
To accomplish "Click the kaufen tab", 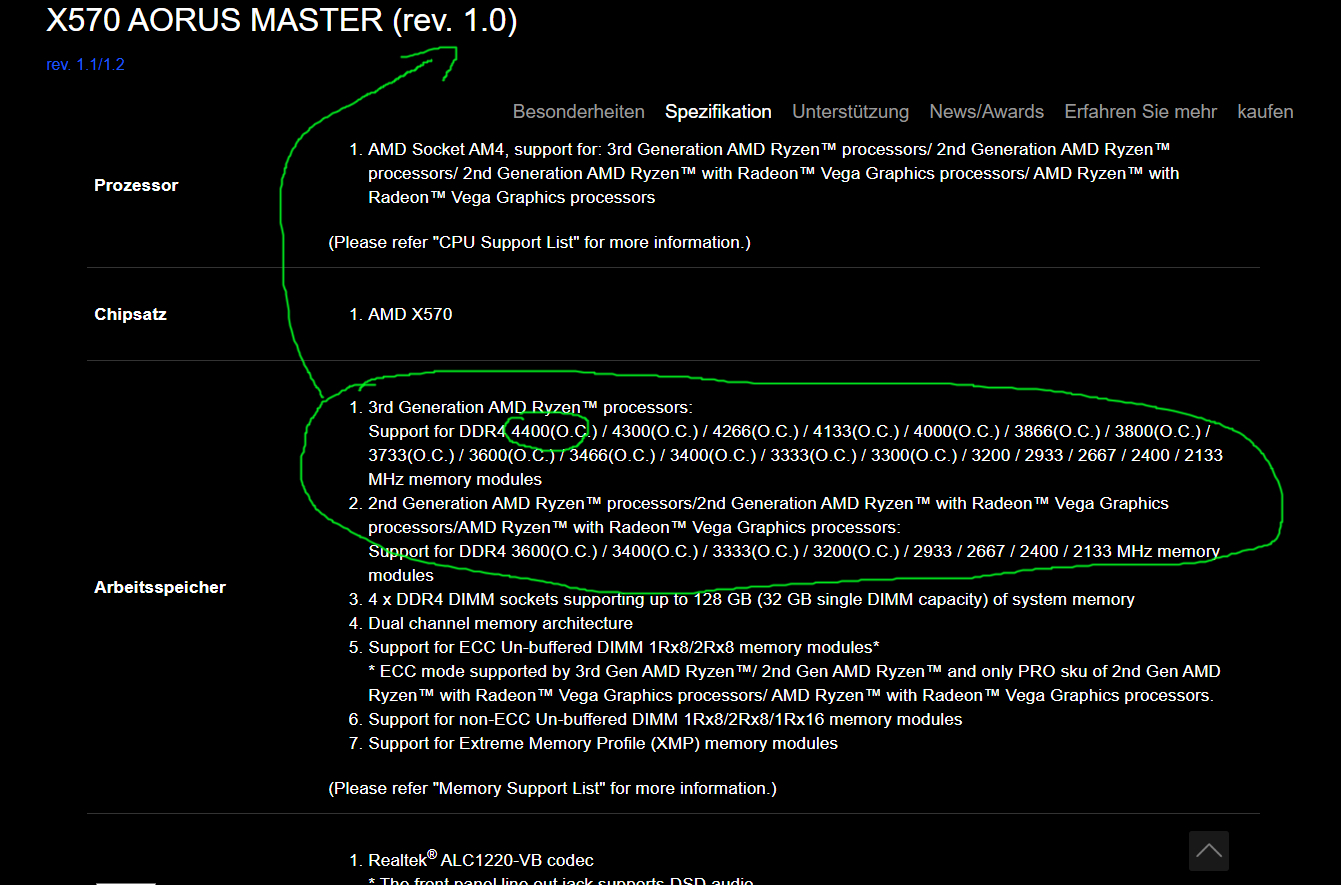I will [x=1265, y=112].
